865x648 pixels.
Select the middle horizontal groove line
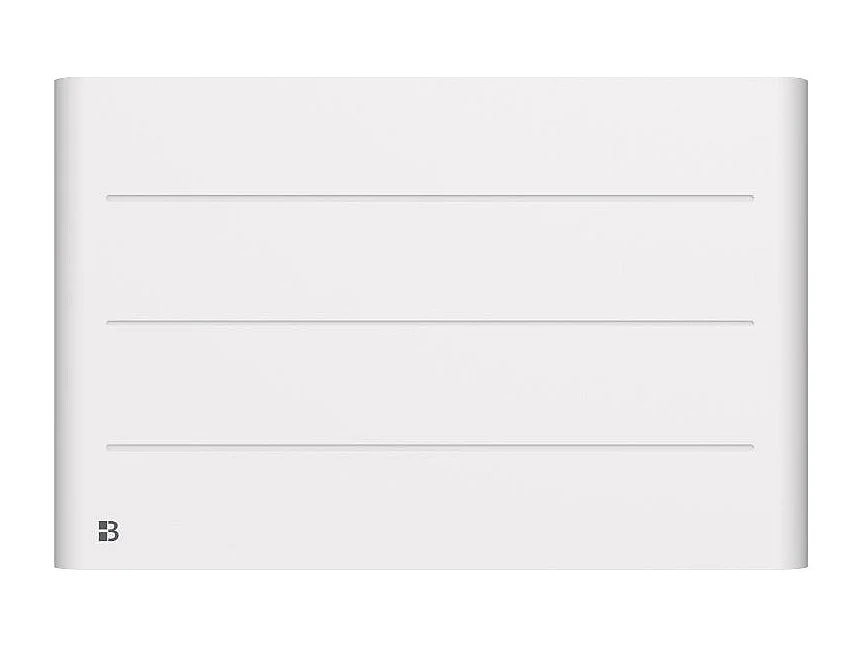[430, 322]
